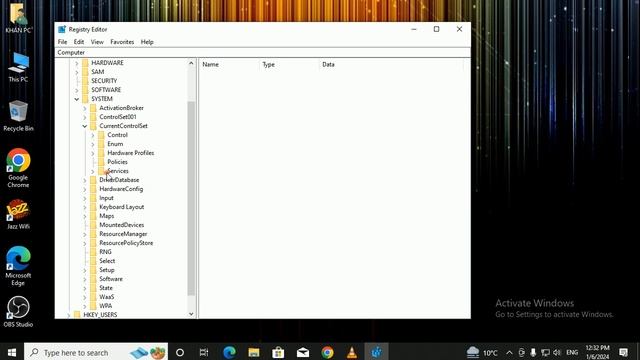This screenshot has width=640, height=360.
Task: Open OBS Studio desktop shortcut
Action: click(18, 312)
